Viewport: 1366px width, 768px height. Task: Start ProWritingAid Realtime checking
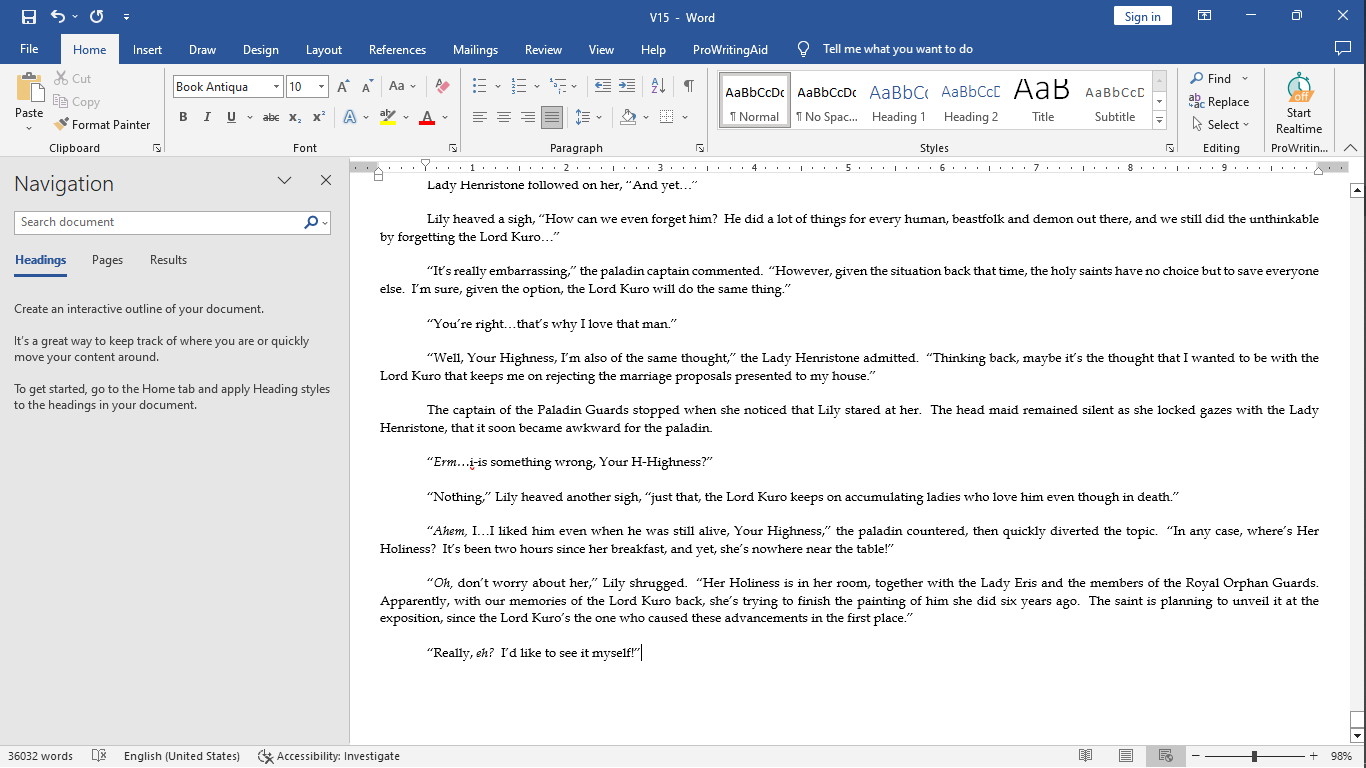point(1298,104)
